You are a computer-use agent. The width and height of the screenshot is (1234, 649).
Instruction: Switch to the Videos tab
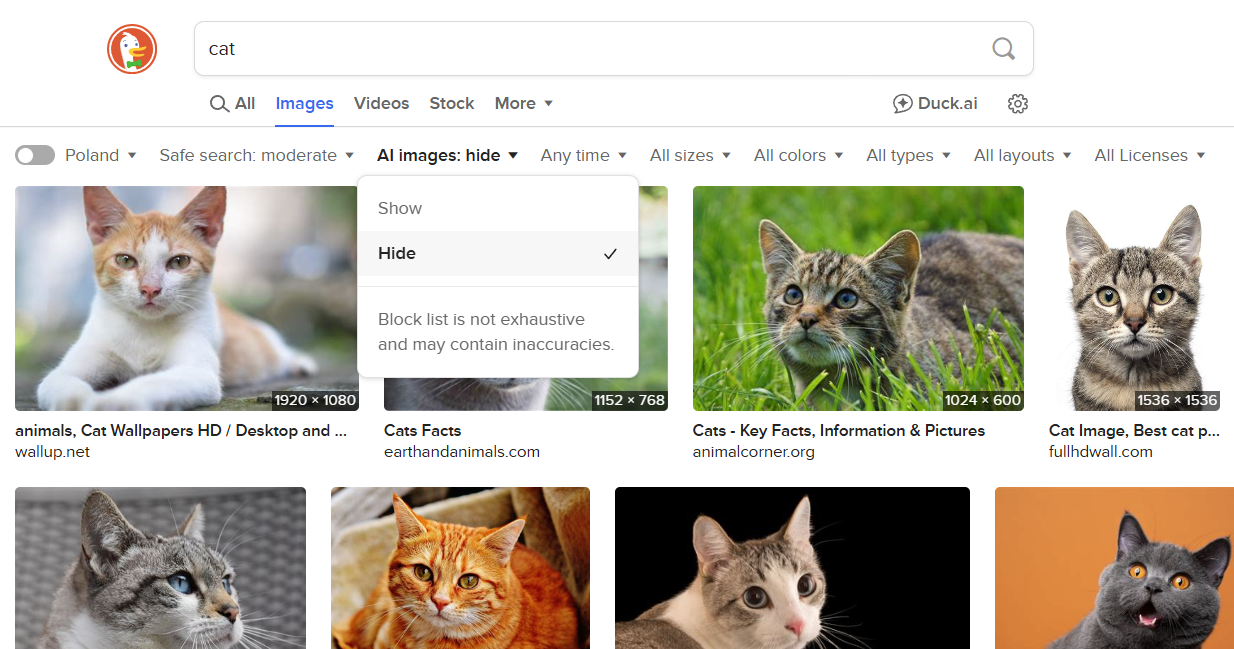pos(381,103)
